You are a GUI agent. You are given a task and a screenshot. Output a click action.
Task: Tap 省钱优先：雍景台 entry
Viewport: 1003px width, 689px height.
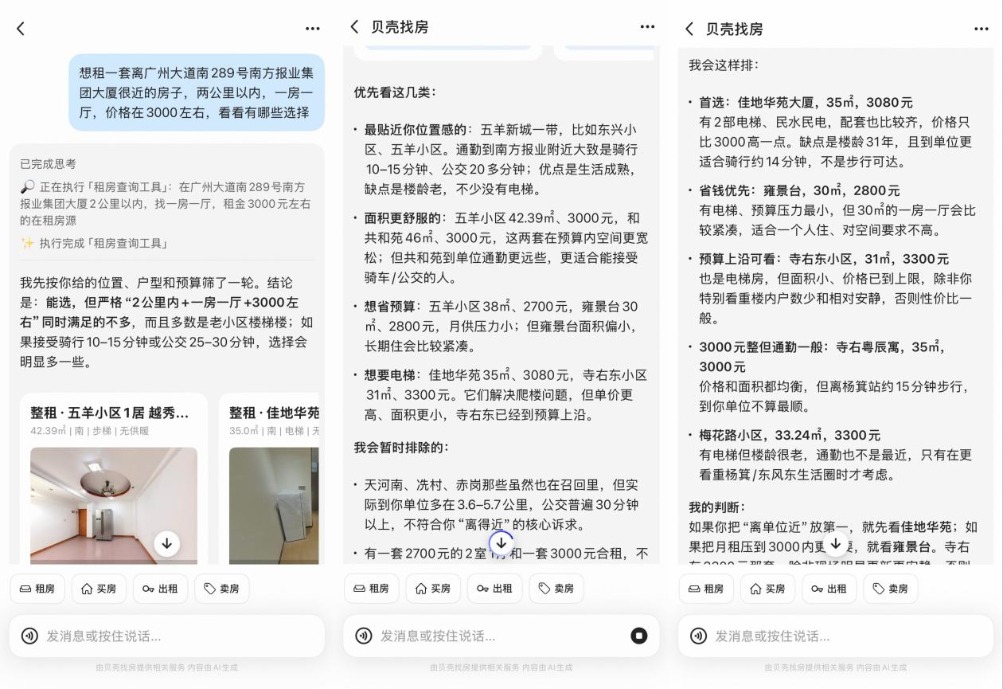tap(832, 210)
